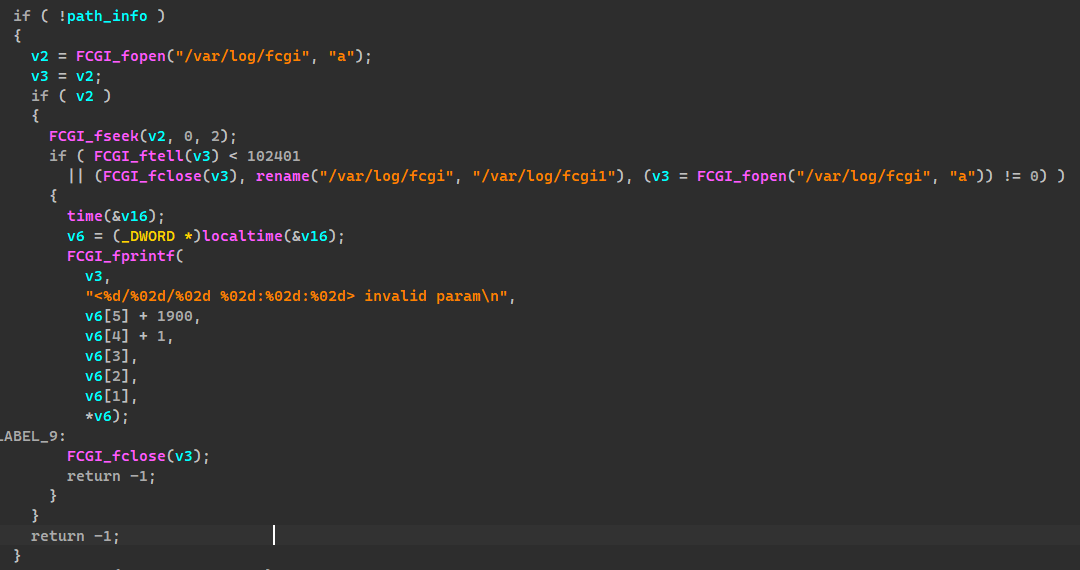The image size is (1080, 570).
Task: Select the _DWORD cast type
Action: coord(147,236)
